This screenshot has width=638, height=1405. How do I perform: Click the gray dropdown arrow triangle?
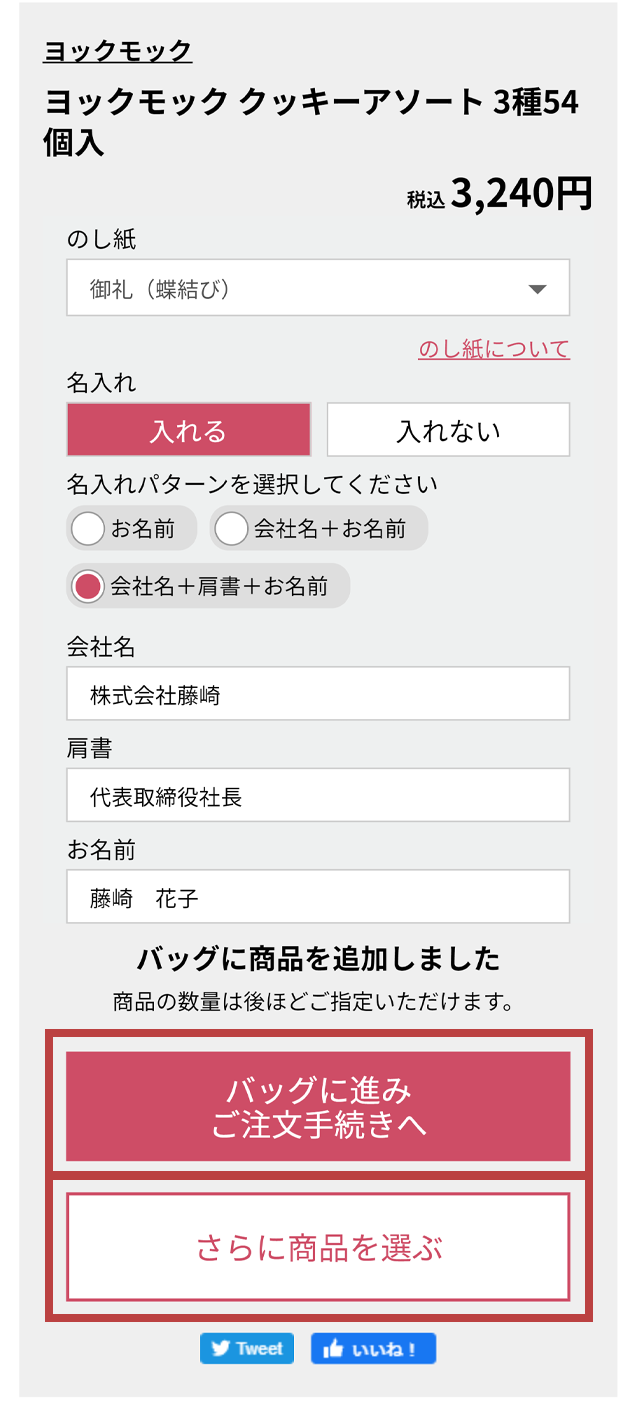[537, 290]
